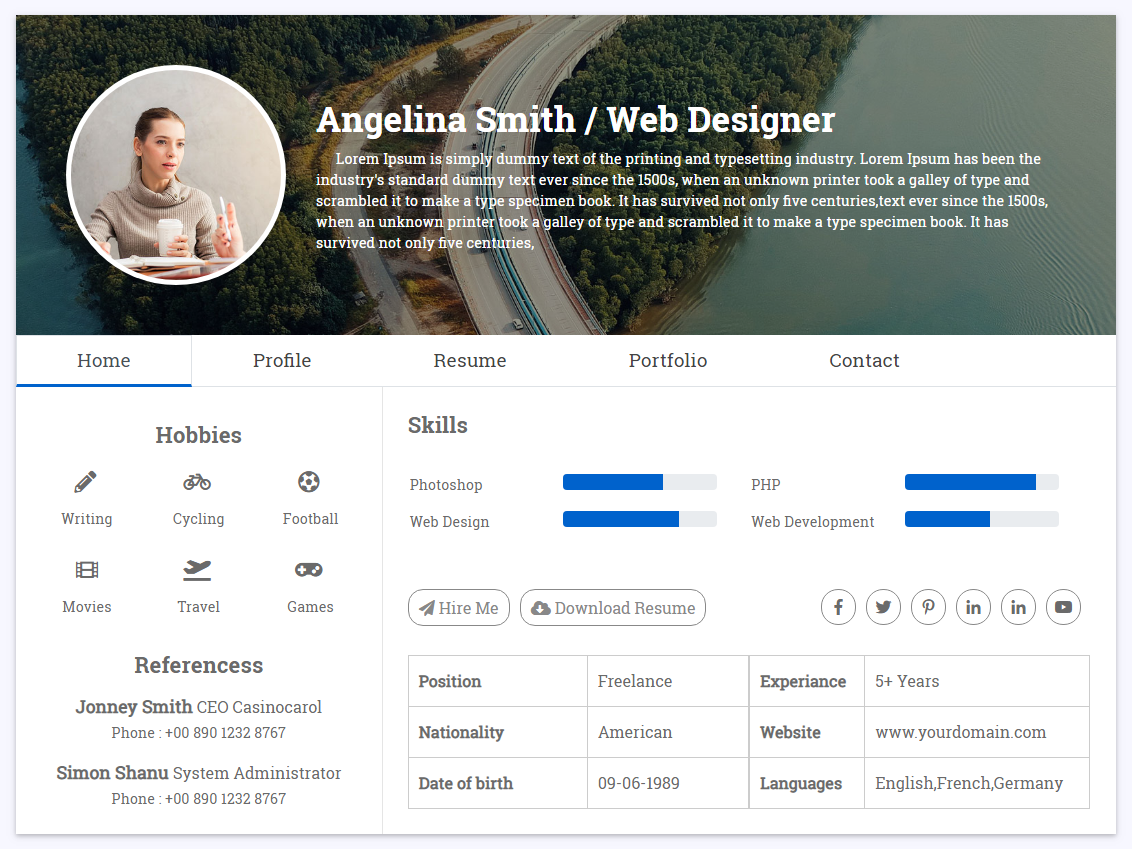Click the American nationality cell
This screenshot has height=849, width=1132.
tap(668, 732)
